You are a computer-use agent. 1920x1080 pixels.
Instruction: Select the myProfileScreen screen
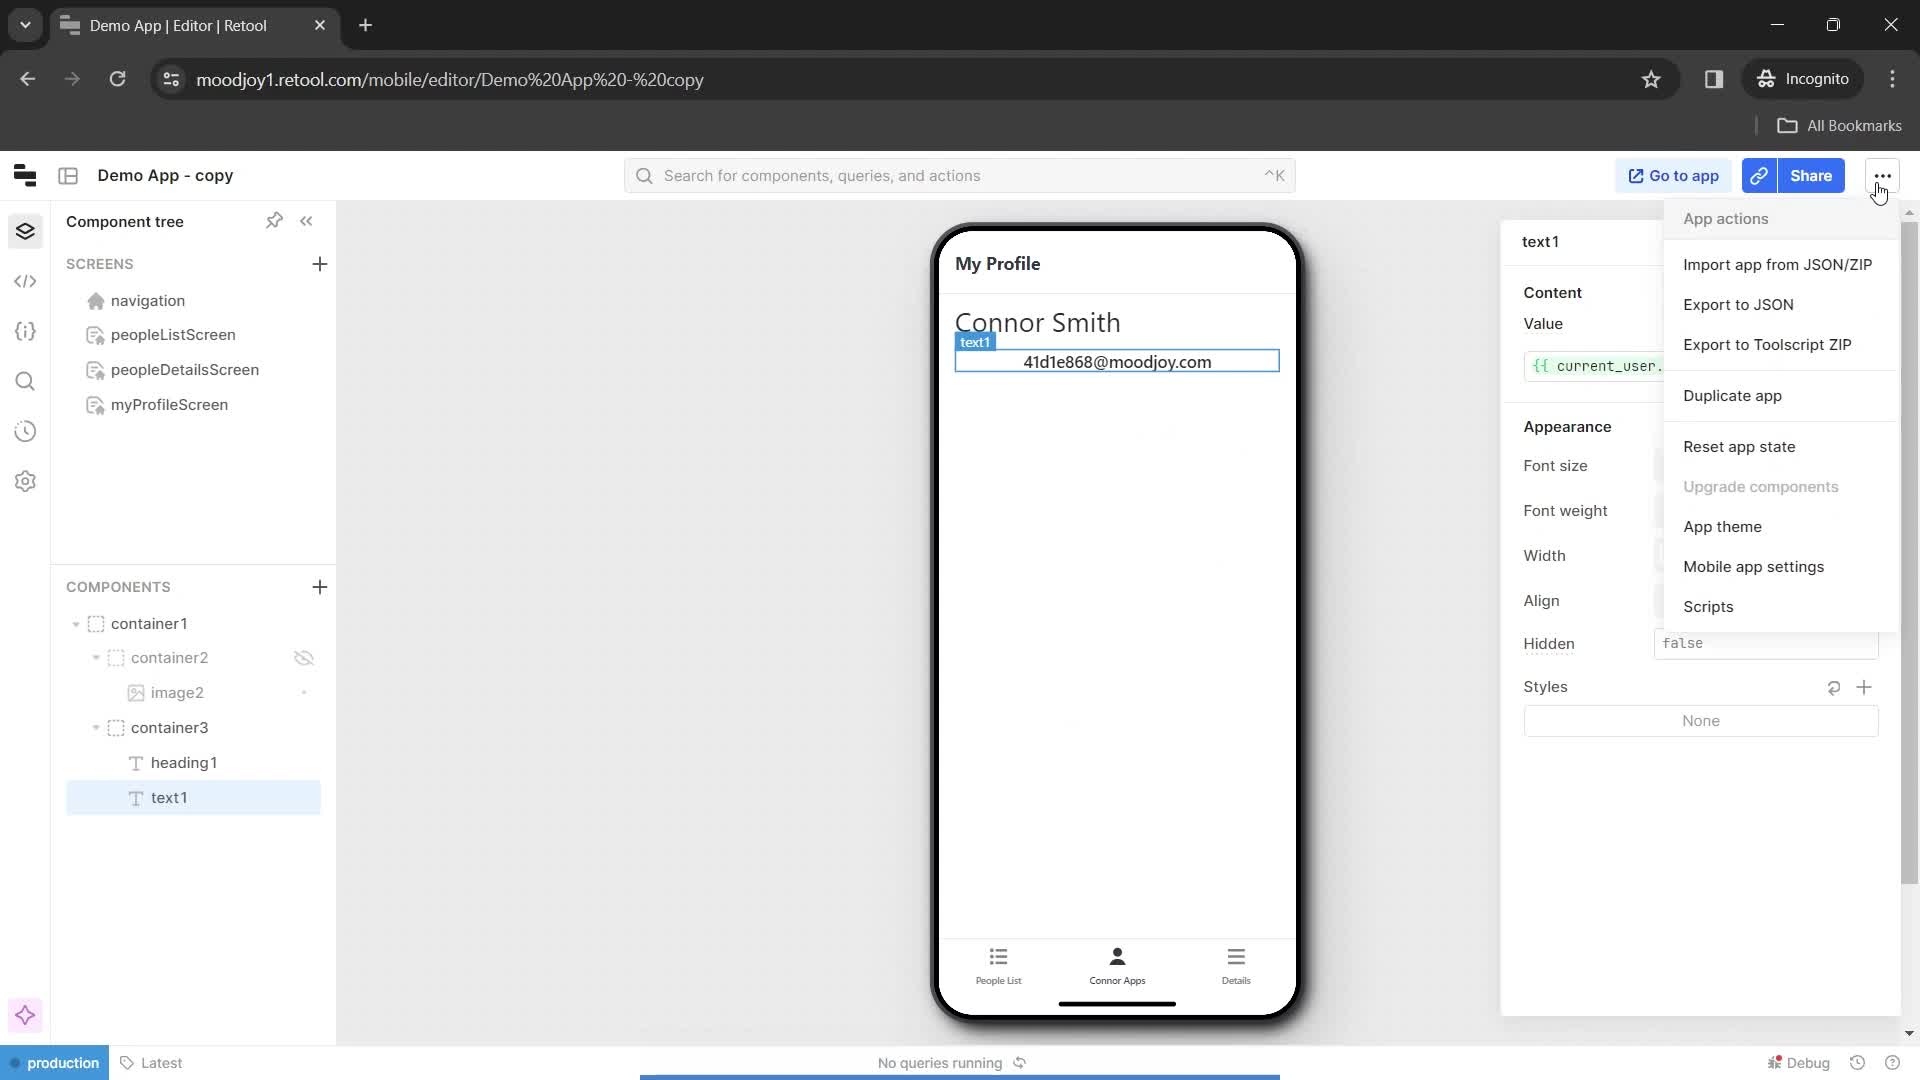[x=169, y=405]
